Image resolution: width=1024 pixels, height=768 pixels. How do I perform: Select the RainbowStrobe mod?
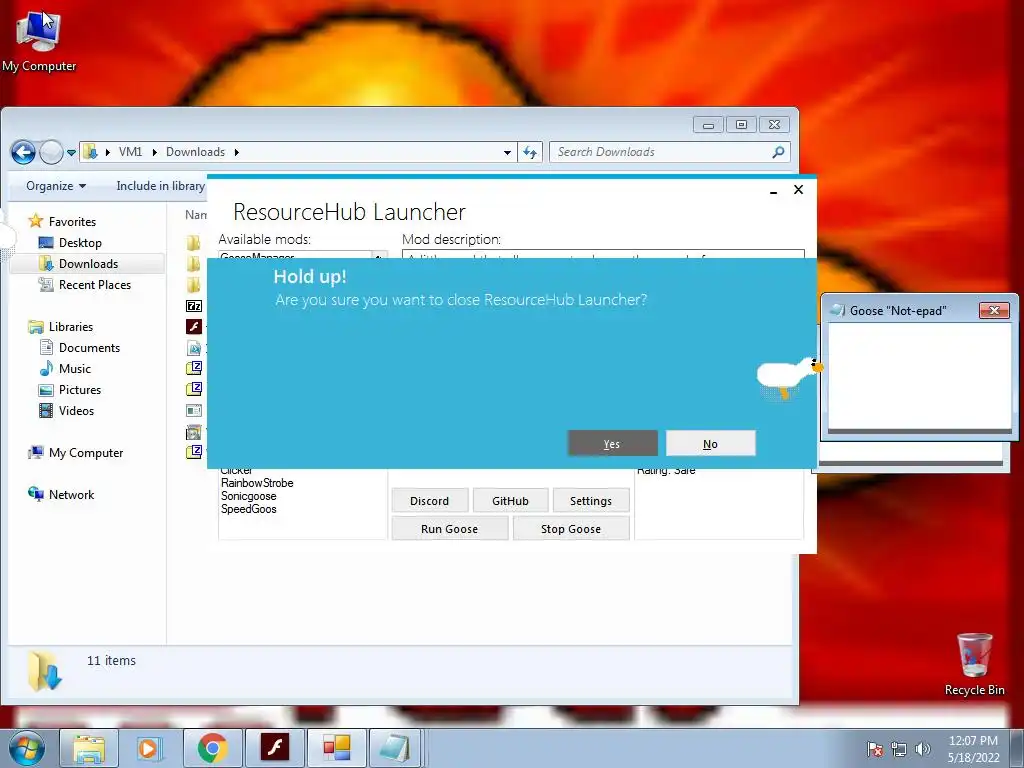(257, 483)
